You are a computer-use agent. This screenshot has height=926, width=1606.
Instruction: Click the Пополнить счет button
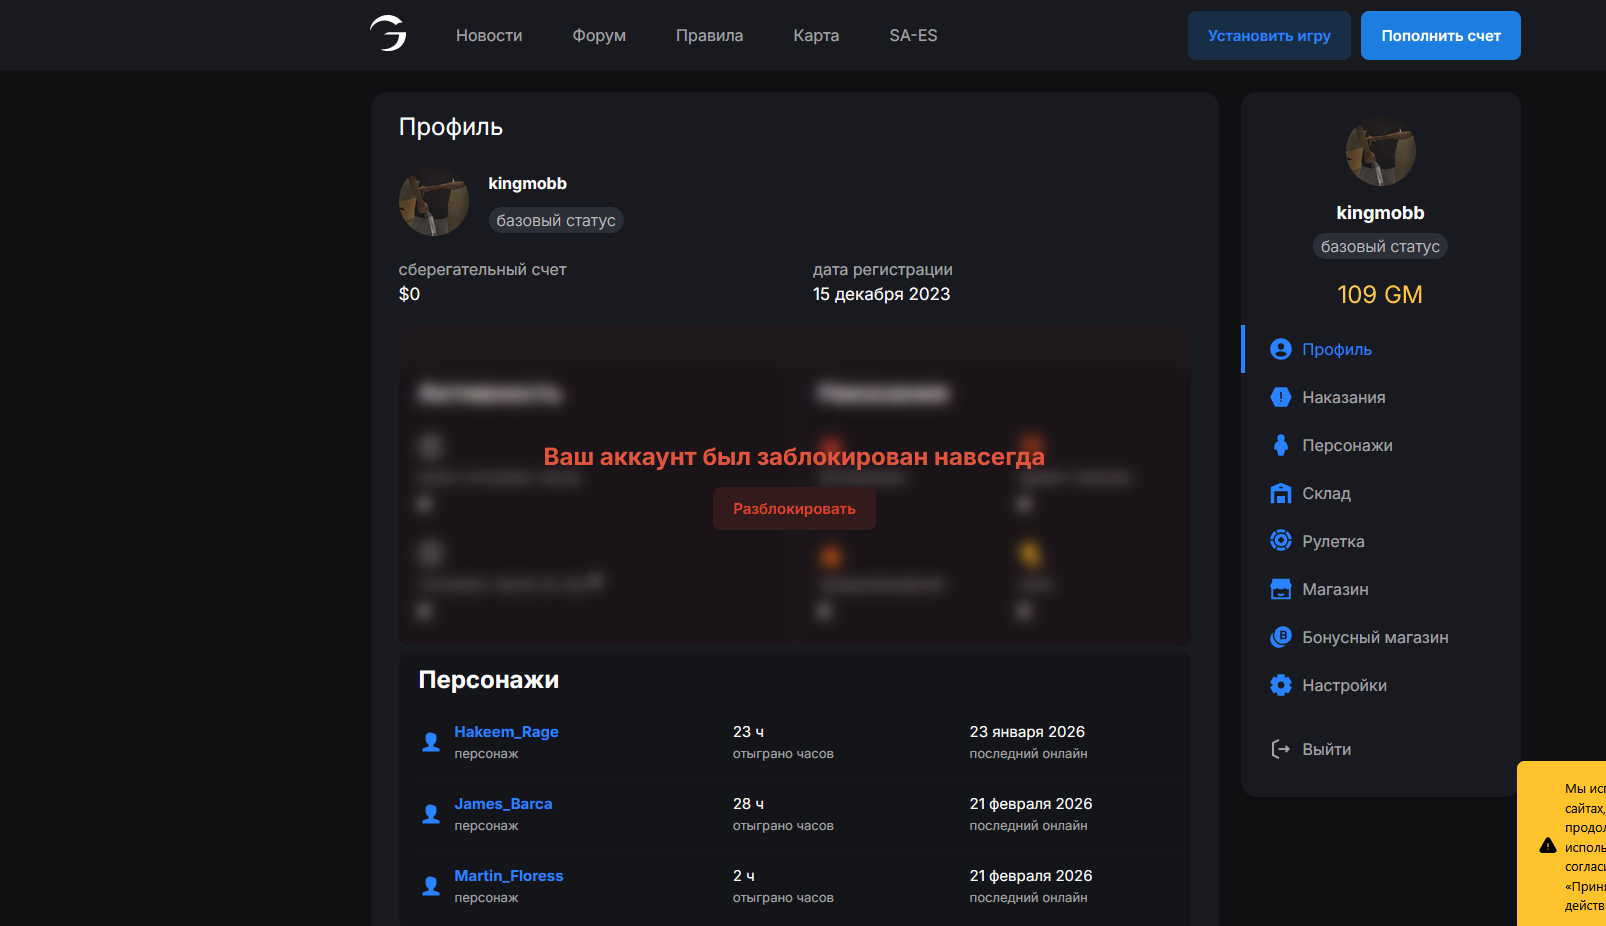[1440, 36]
